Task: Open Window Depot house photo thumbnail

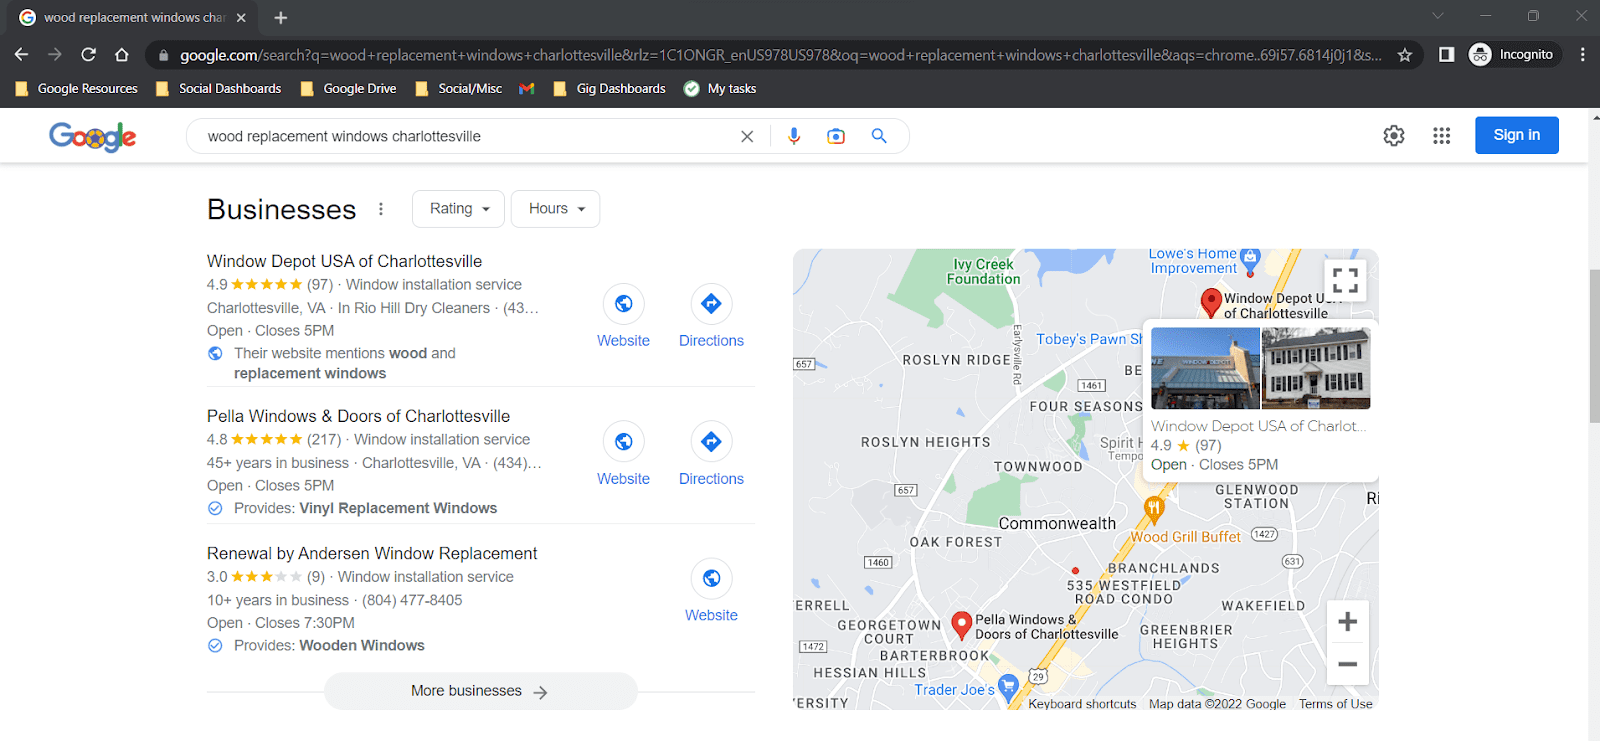Action: (x=1316, y=368)
